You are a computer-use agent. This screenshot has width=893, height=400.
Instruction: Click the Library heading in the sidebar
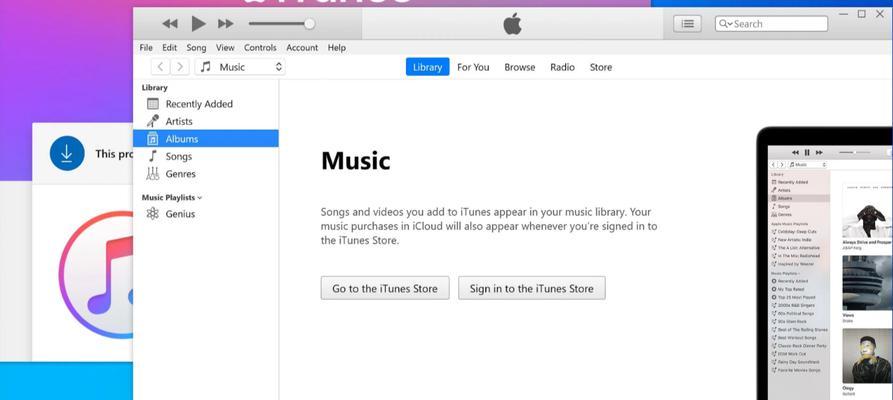pos(154,88)
